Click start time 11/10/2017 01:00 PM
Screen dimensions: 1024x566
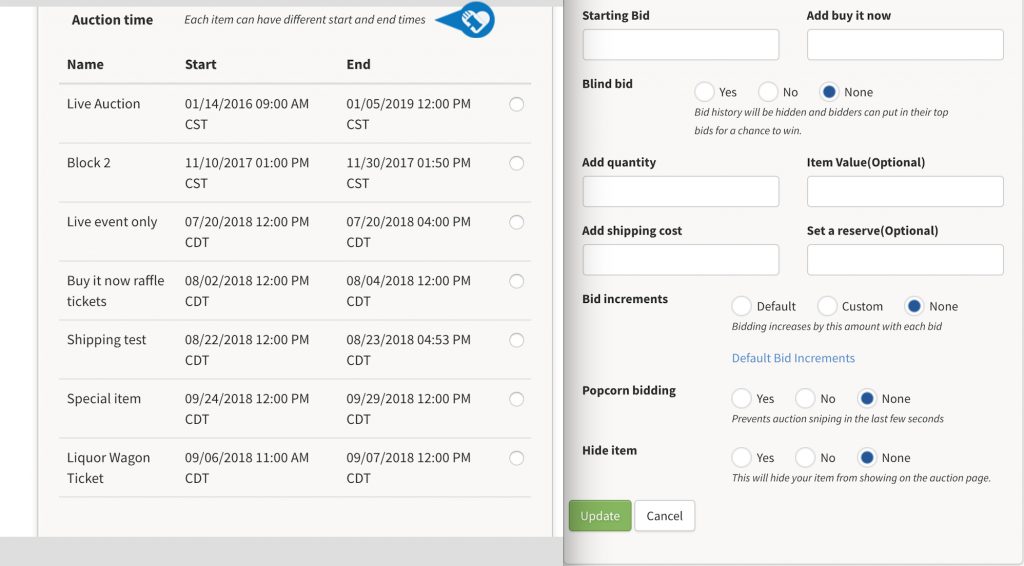pos(247,163)
